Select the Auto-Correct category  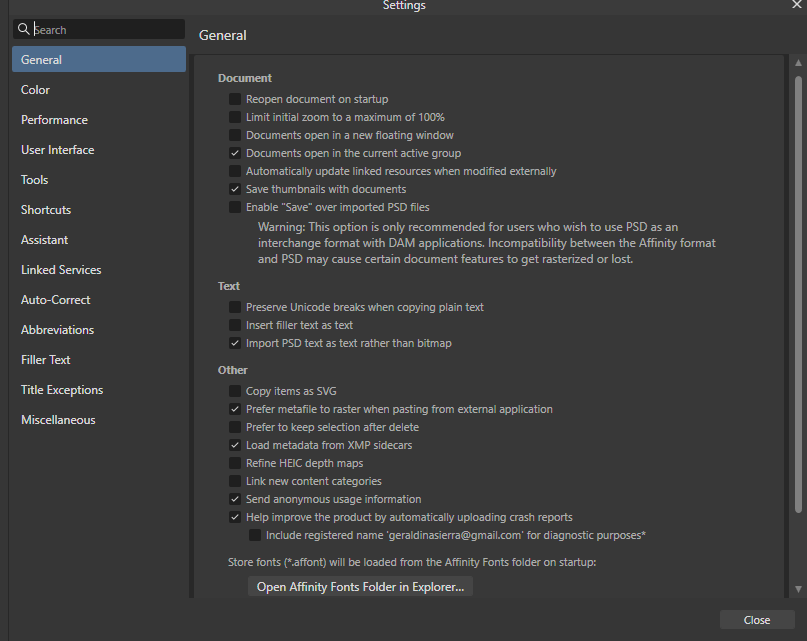55,299
